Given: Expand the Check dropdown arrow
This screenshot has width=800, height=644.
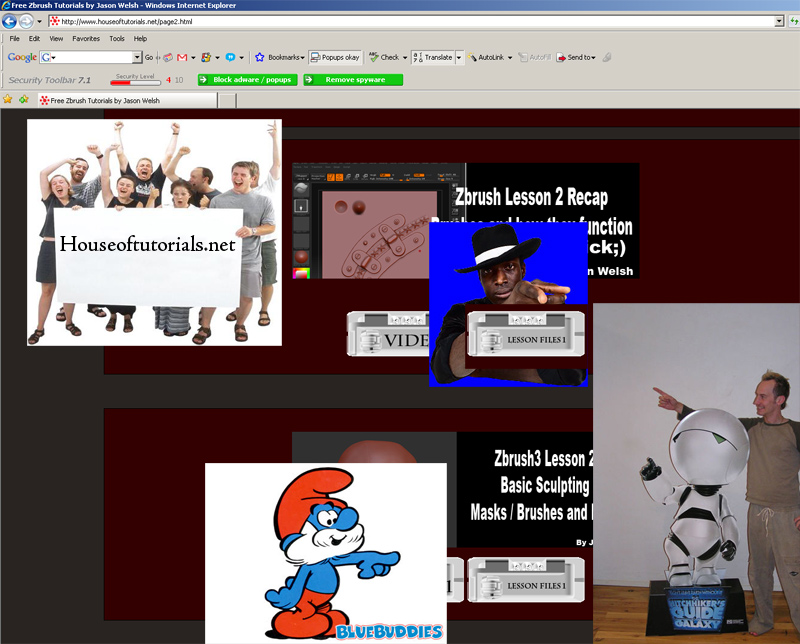Looking at the screenshot, I should [405, 58].
